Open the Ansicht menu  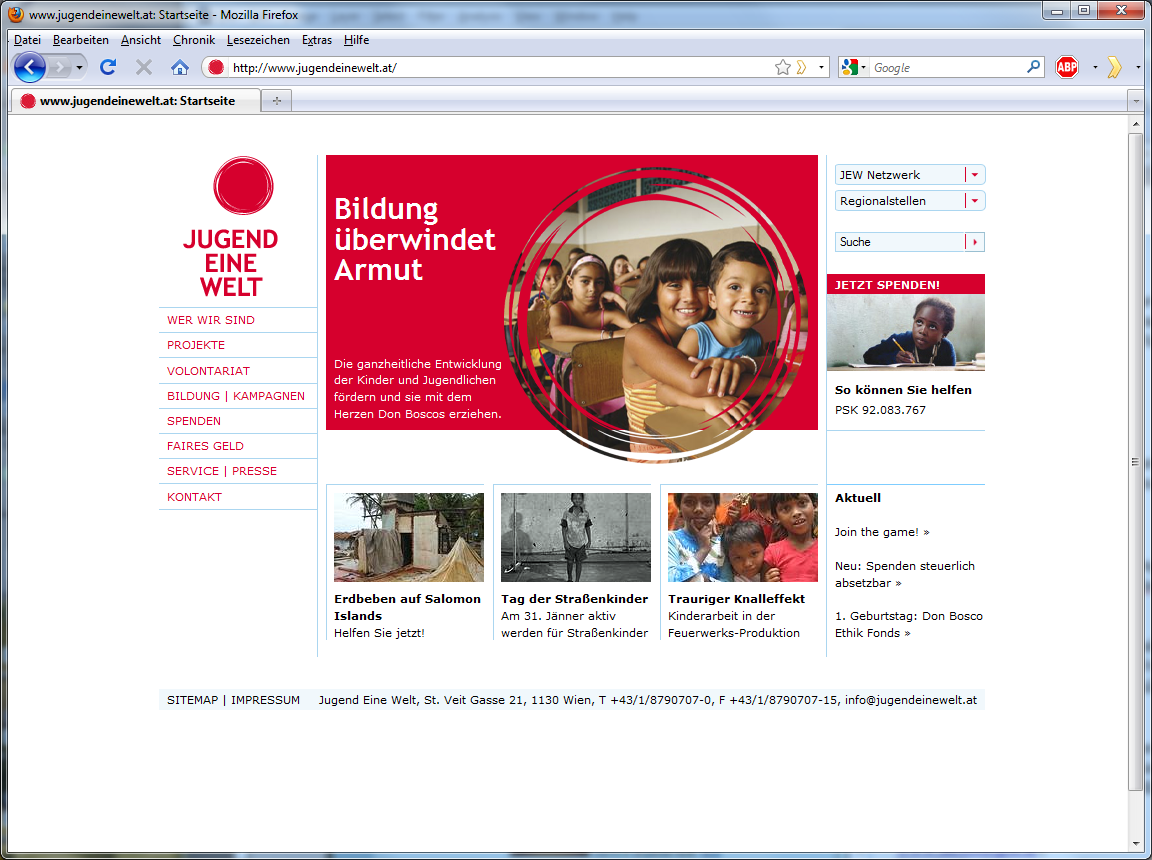pos(141,40)
